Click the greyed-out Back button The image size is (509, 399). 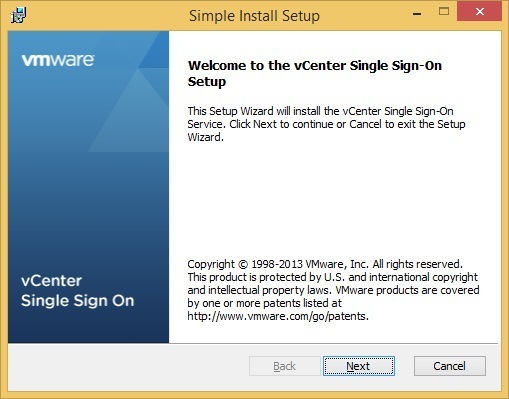[285, 366]
